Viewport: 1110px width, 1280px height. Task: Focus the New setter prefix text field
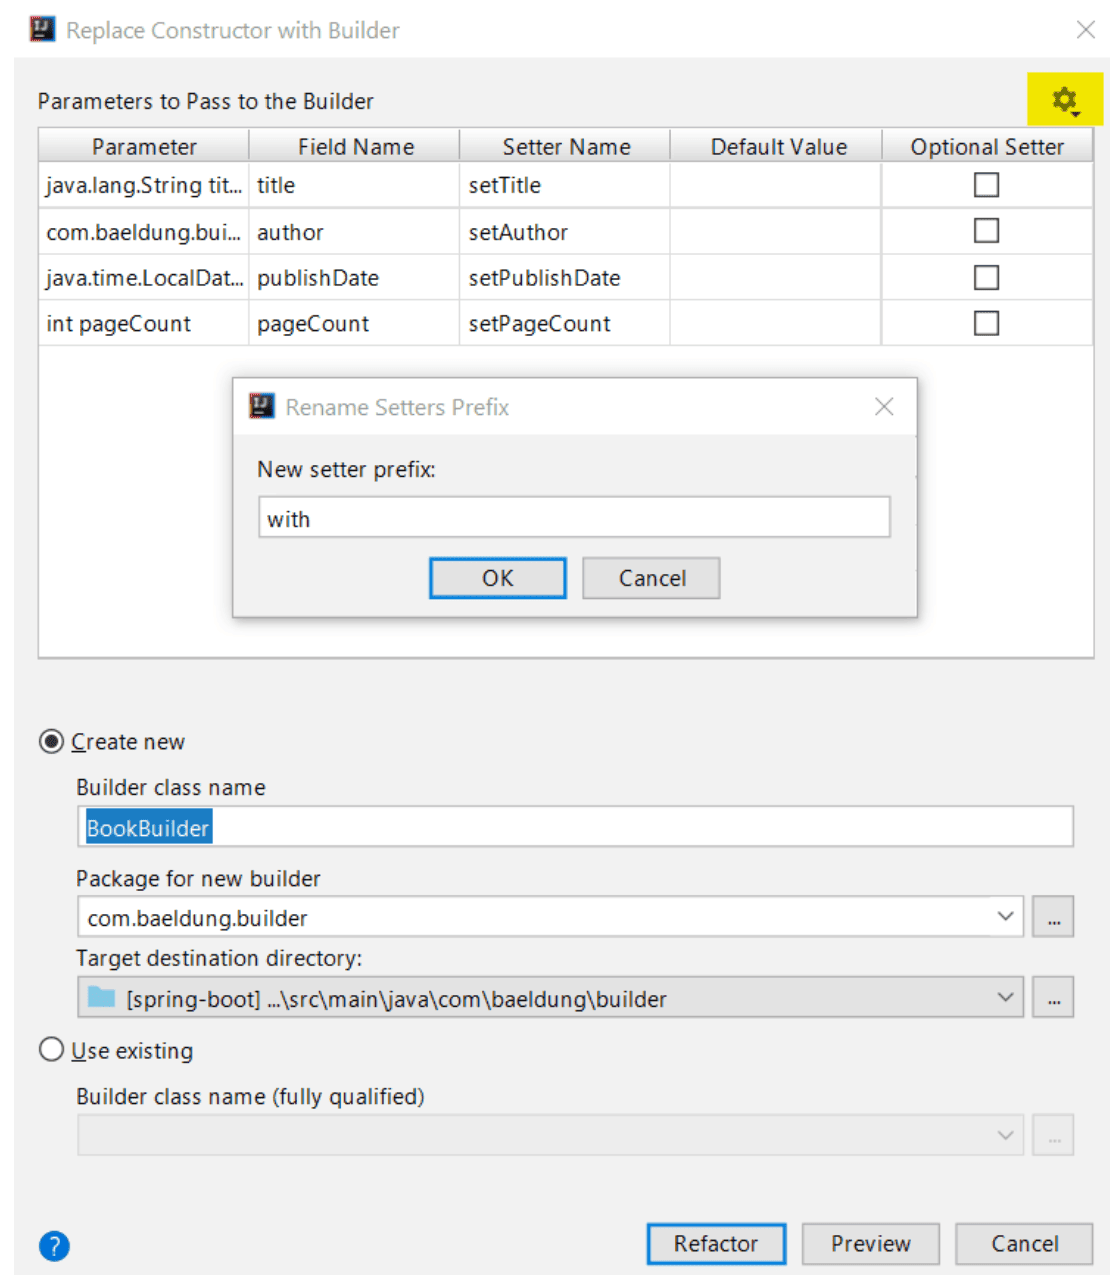pos(574,518)
